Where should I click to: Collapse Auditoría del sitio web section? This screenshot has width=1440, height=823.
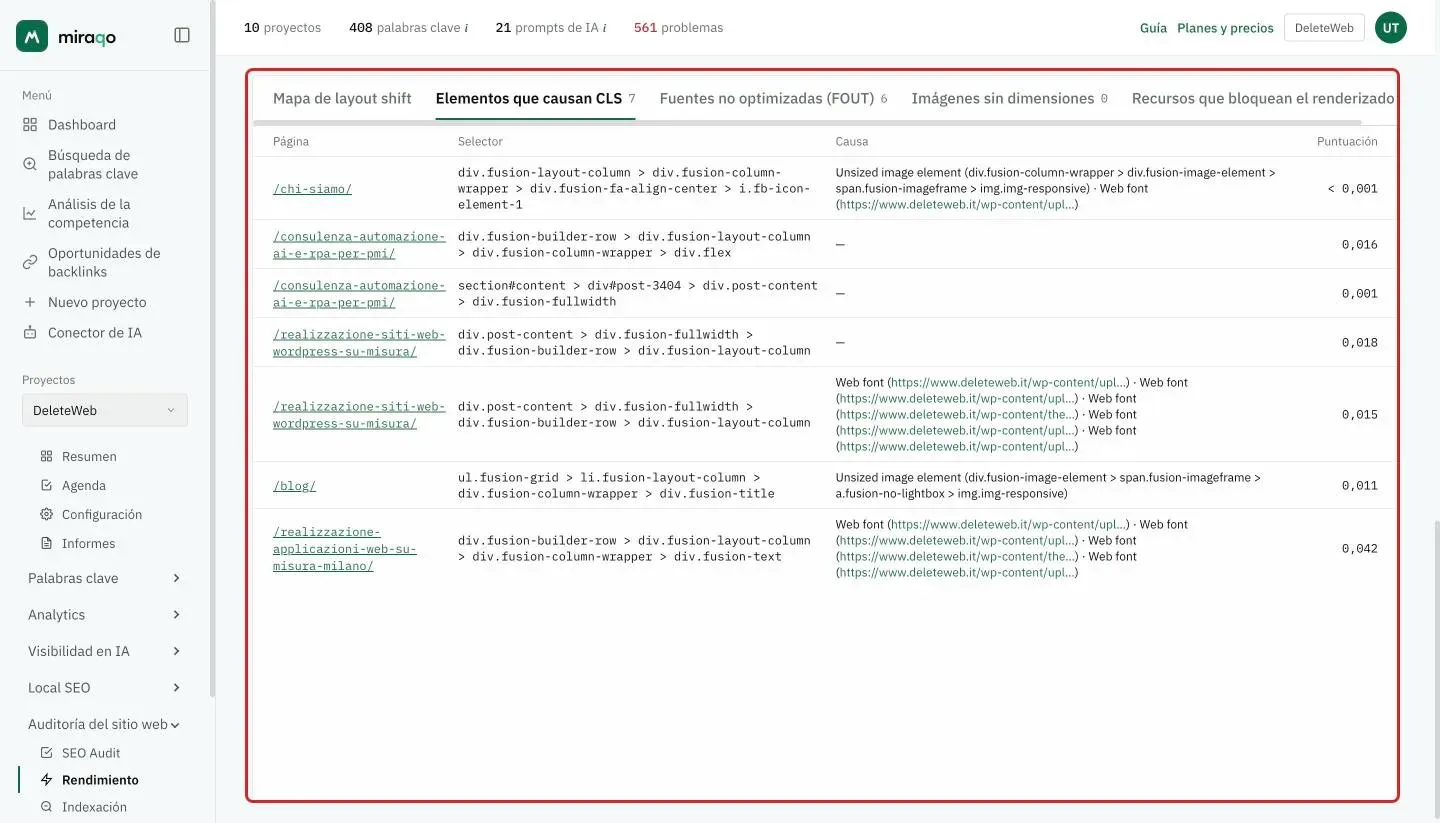point(104,724)
